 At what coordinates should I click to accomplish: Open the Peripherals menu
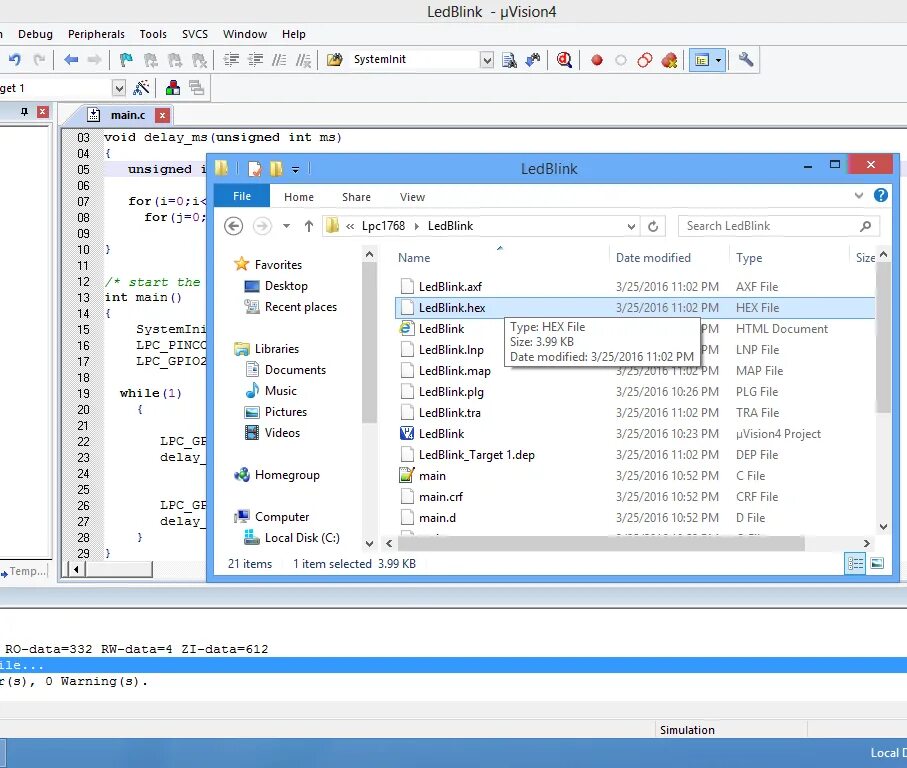(x=96, y=33)
